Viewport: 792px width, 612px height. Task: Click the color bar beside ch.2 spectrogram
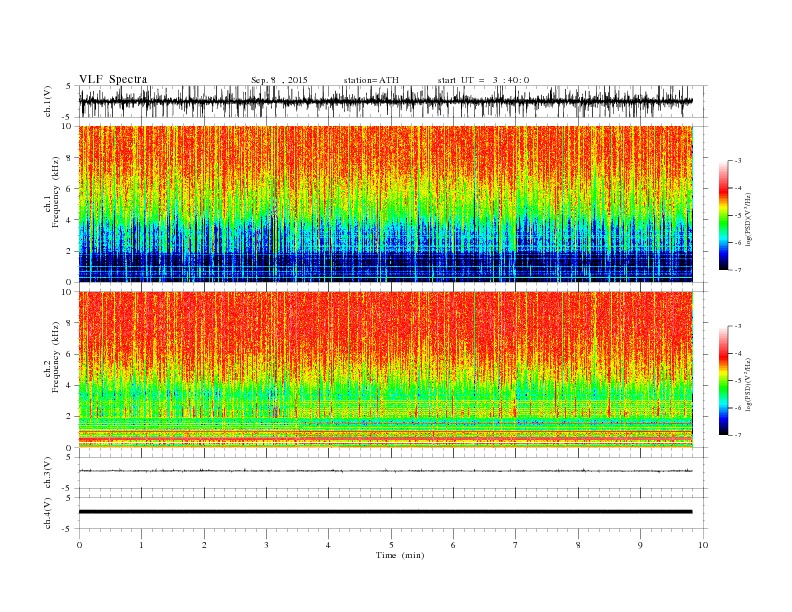point(723,381)
